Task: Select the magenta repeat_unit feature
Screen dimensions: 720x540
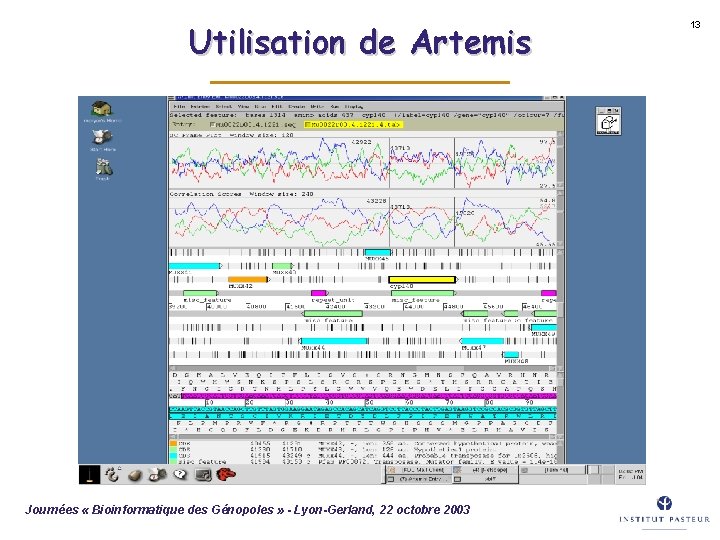Action: pos(319,293)
